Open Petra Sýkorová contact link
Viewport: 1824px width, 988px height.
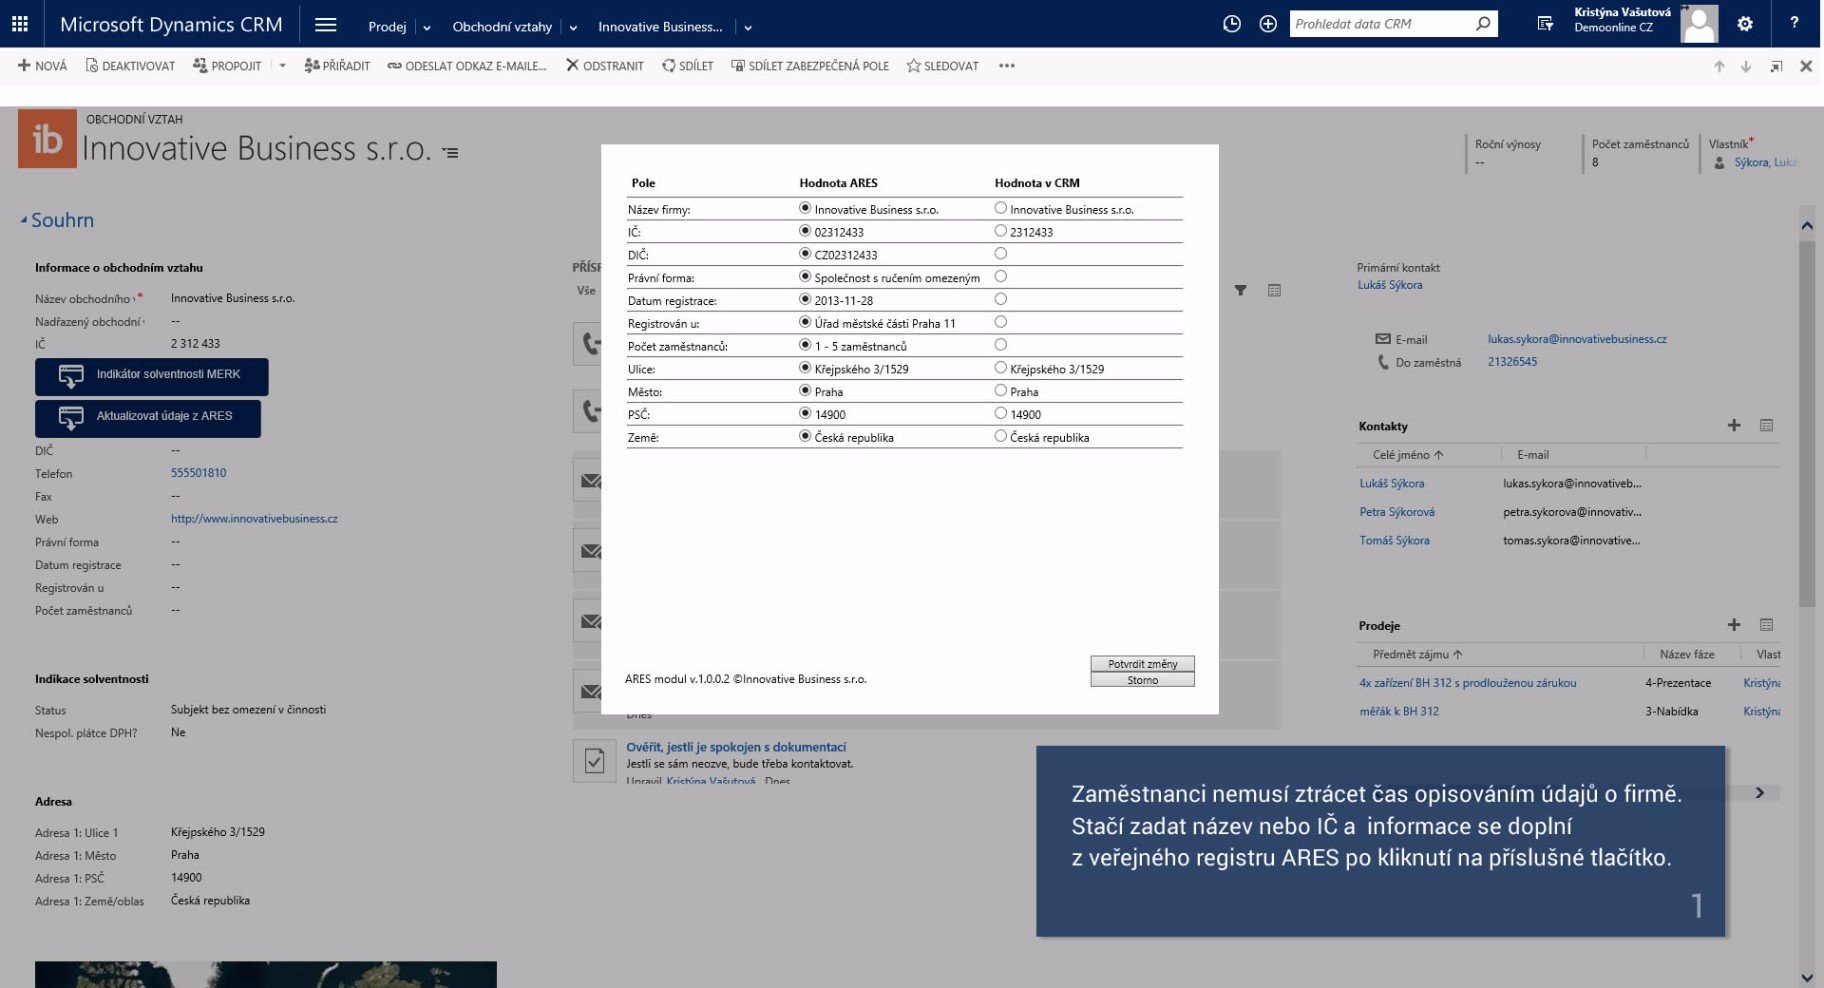1396,512
